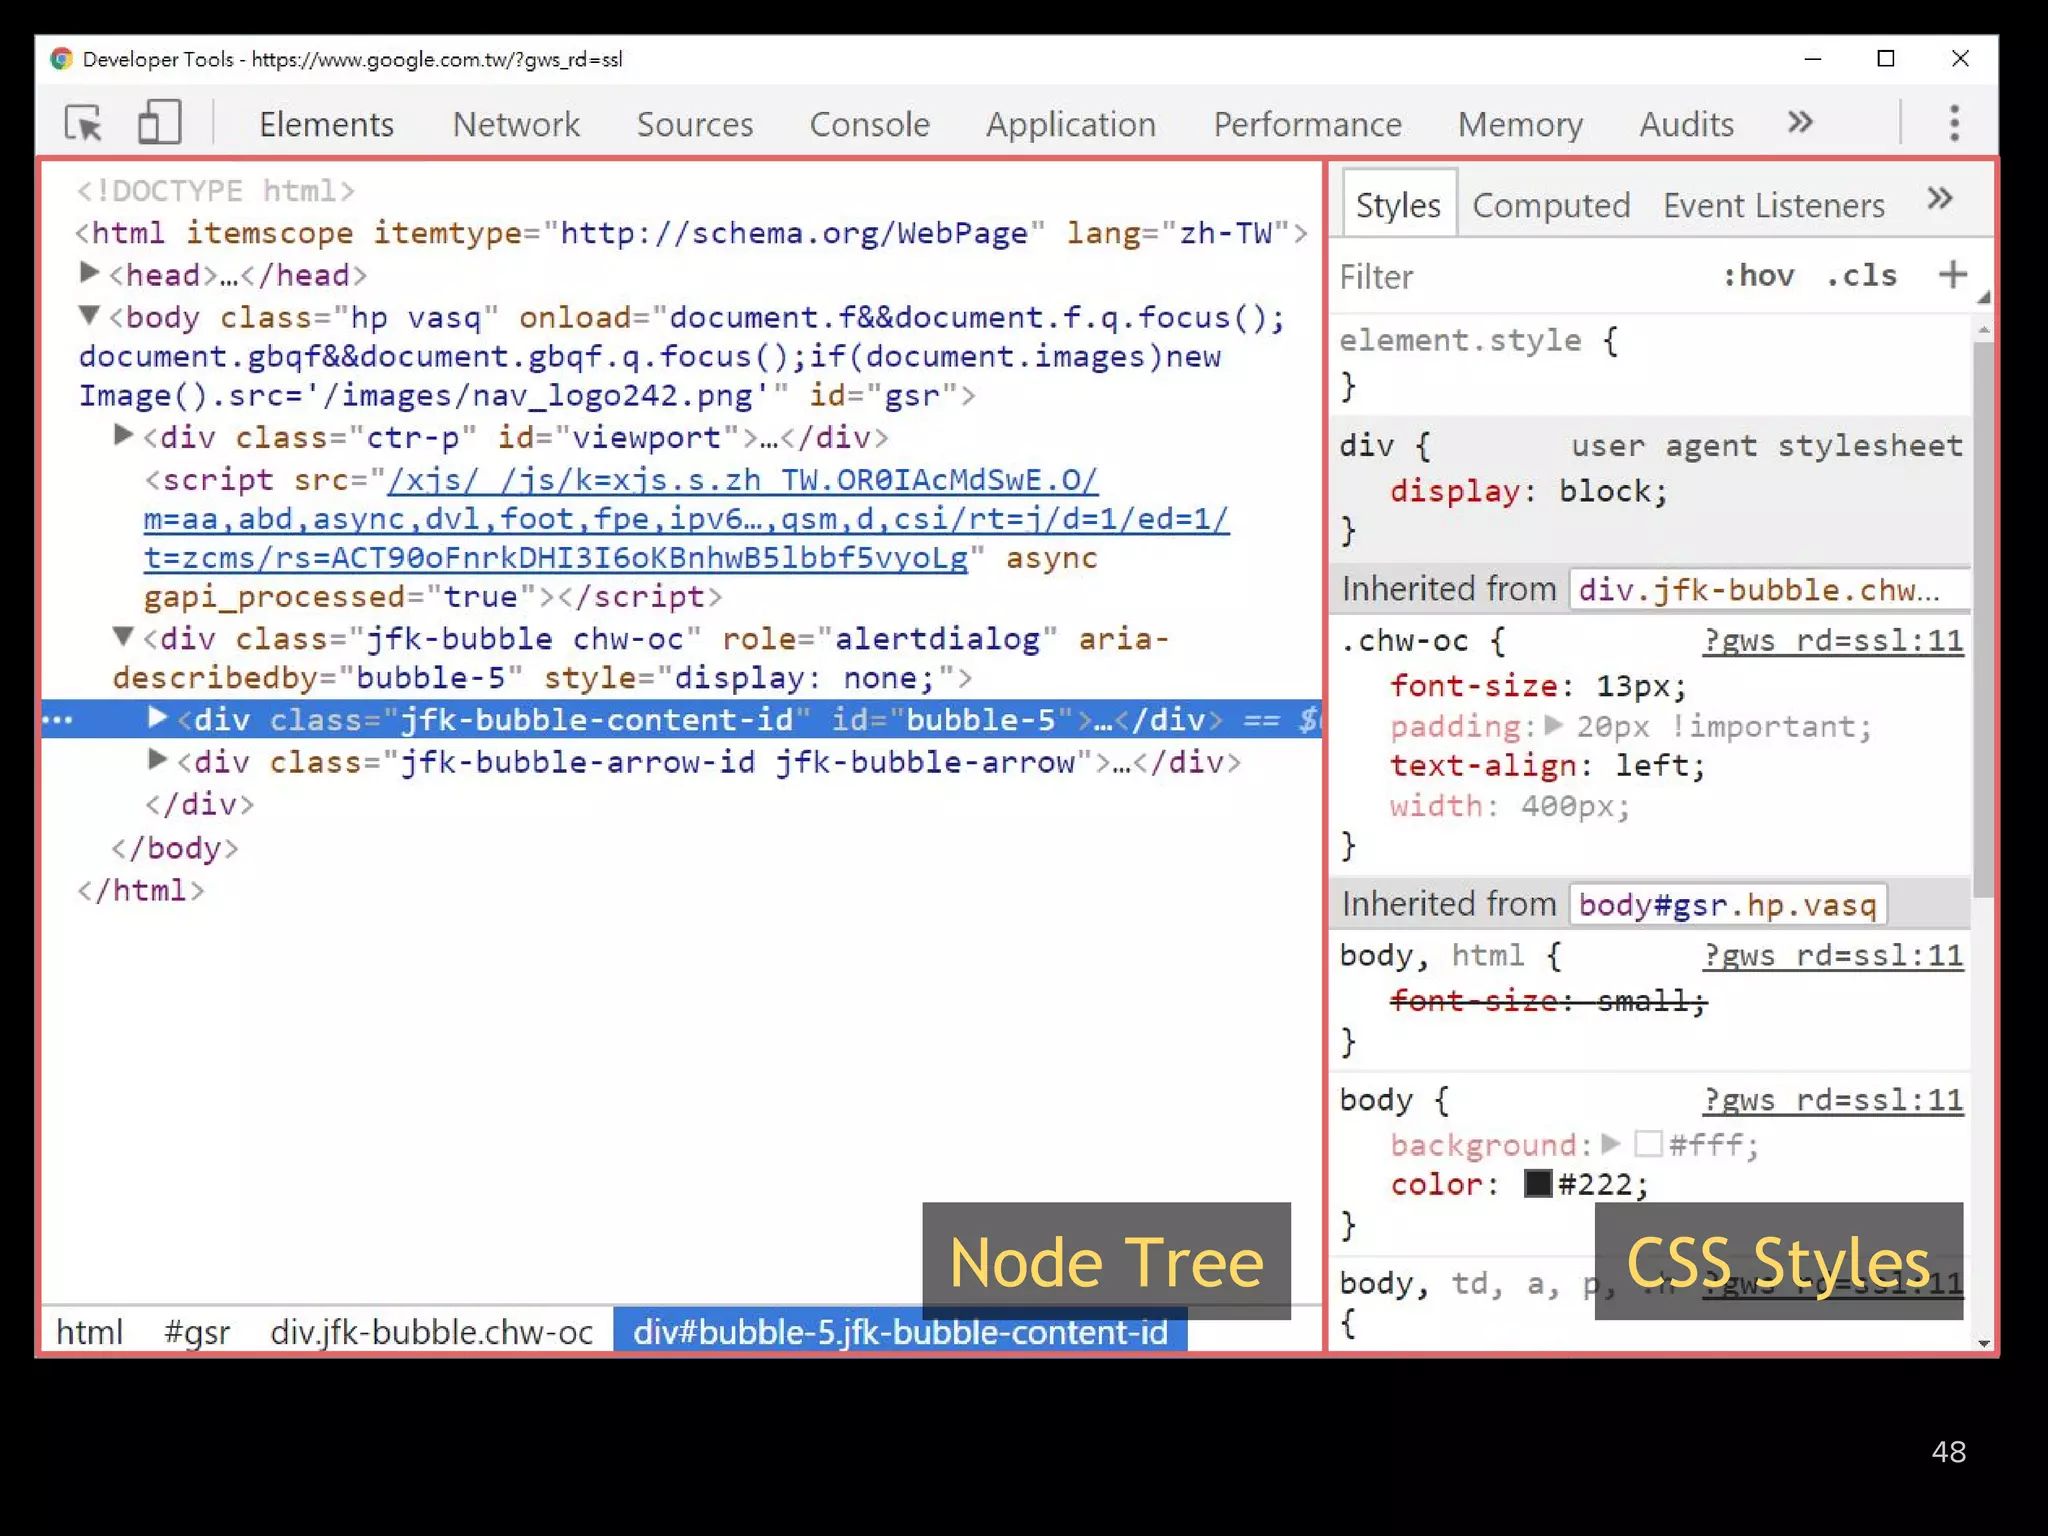Open the Sources panel
The image size is (2048, 1536).
[695, 124]
